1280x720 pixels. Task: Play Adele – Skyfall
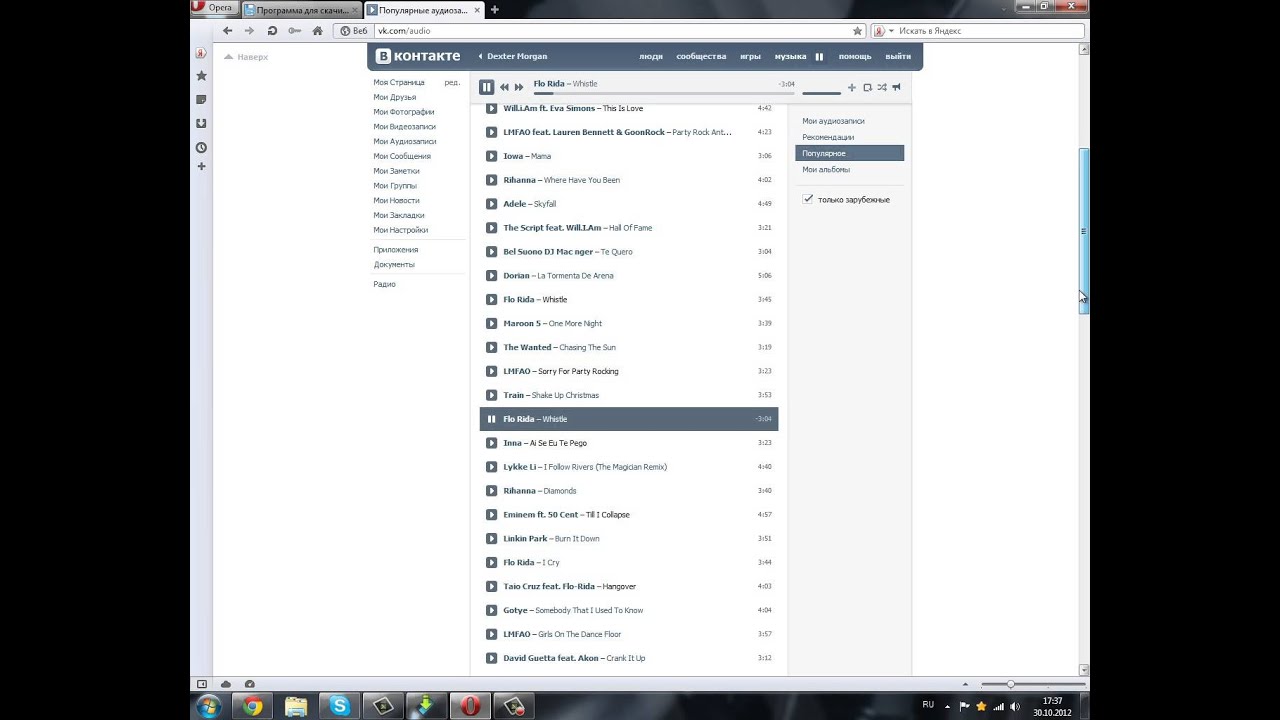[491, 204]
